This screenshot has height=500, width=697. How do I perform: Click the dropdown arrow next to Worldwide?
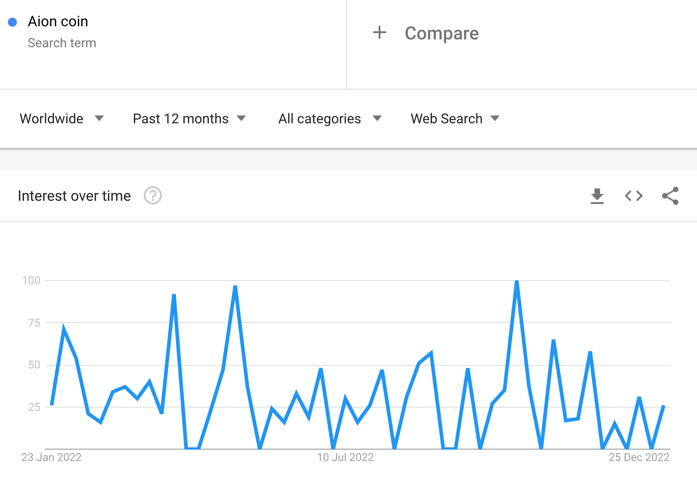click(x=99, y=118)
